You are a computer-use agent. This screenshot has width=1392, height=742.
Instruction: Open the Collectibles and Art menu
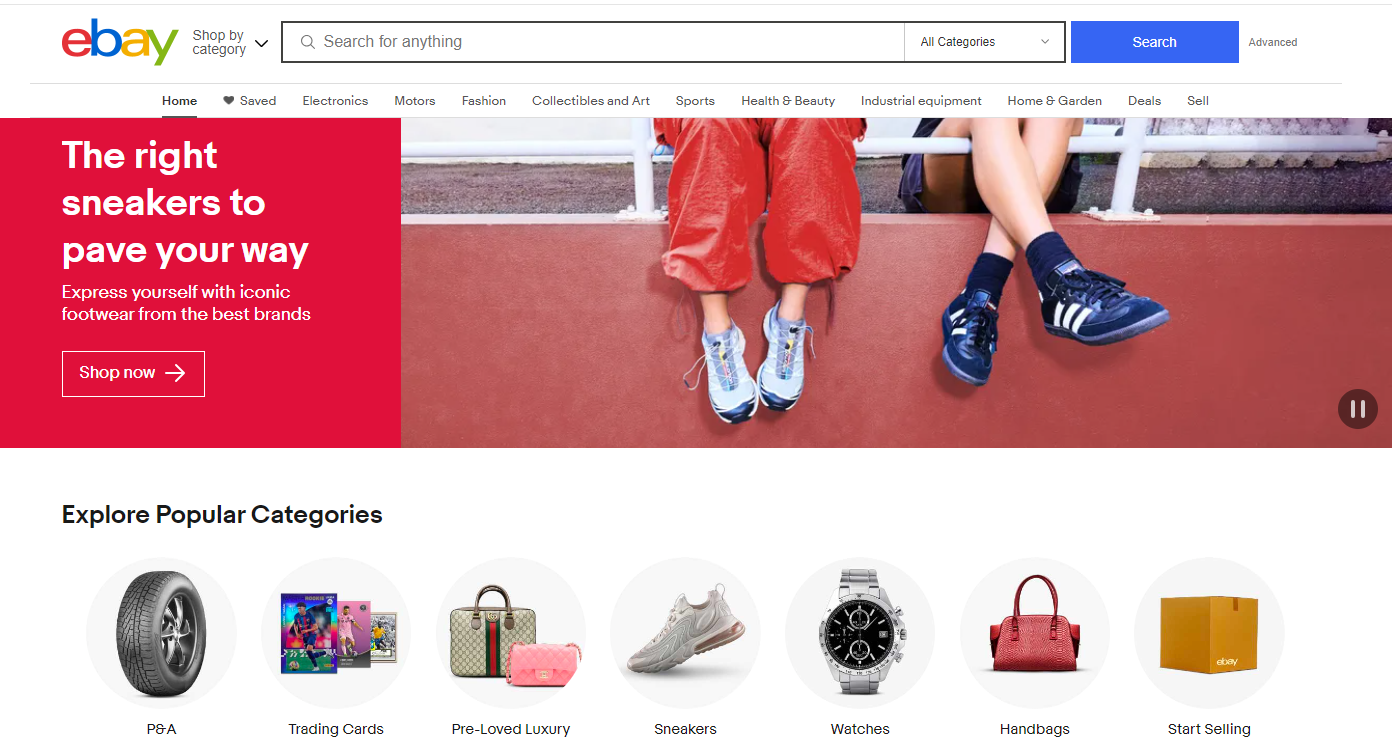[591, 101]
